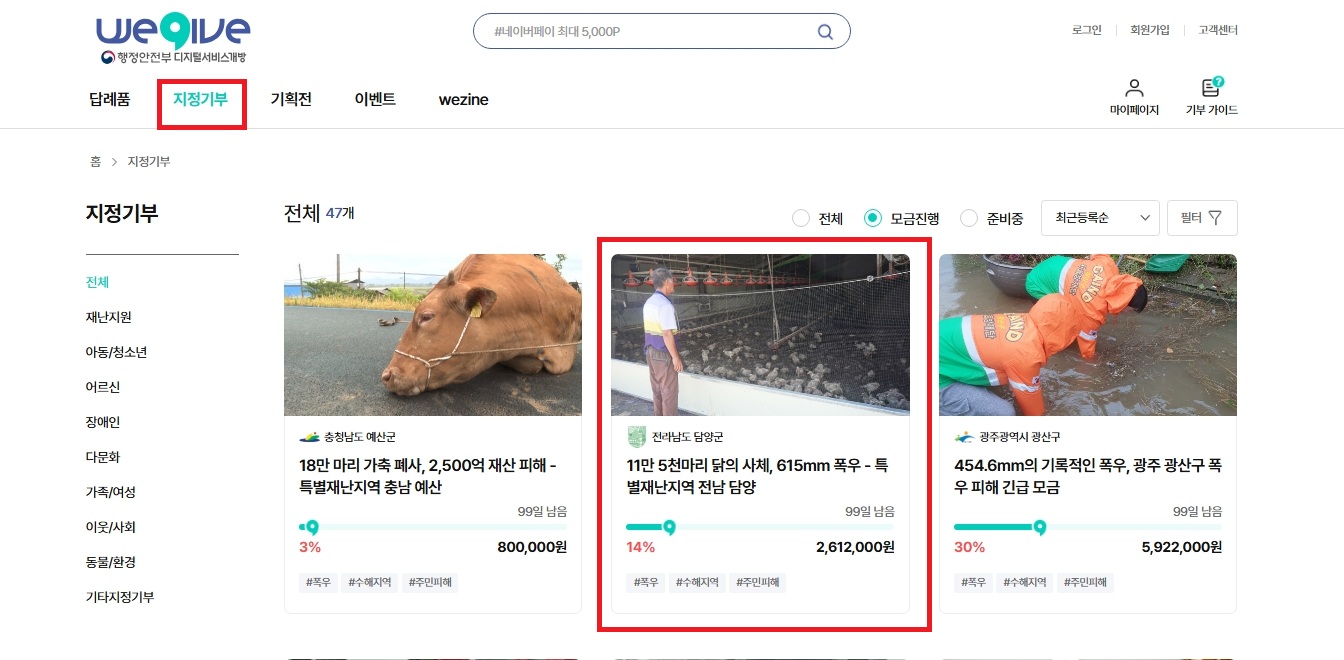The image size is (1344, 660).
Task: Select the 모금진행 radio button
Action: 872,218
